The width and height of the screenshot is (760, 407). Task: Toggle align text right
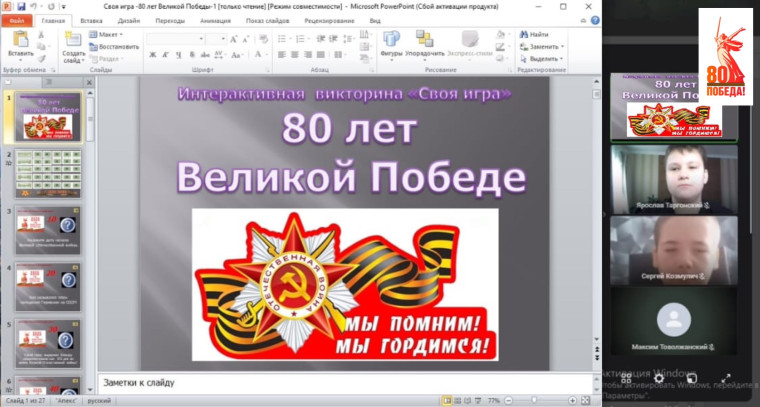click(x=307, y=55)
